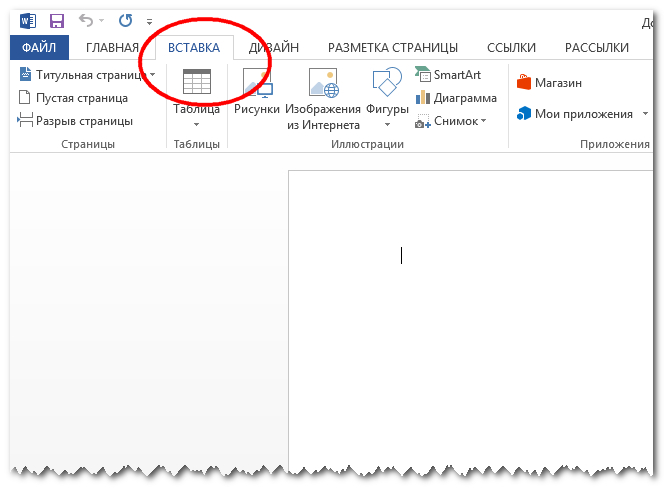
Task: Click the Рисунки label
Action: coord(257,109)
